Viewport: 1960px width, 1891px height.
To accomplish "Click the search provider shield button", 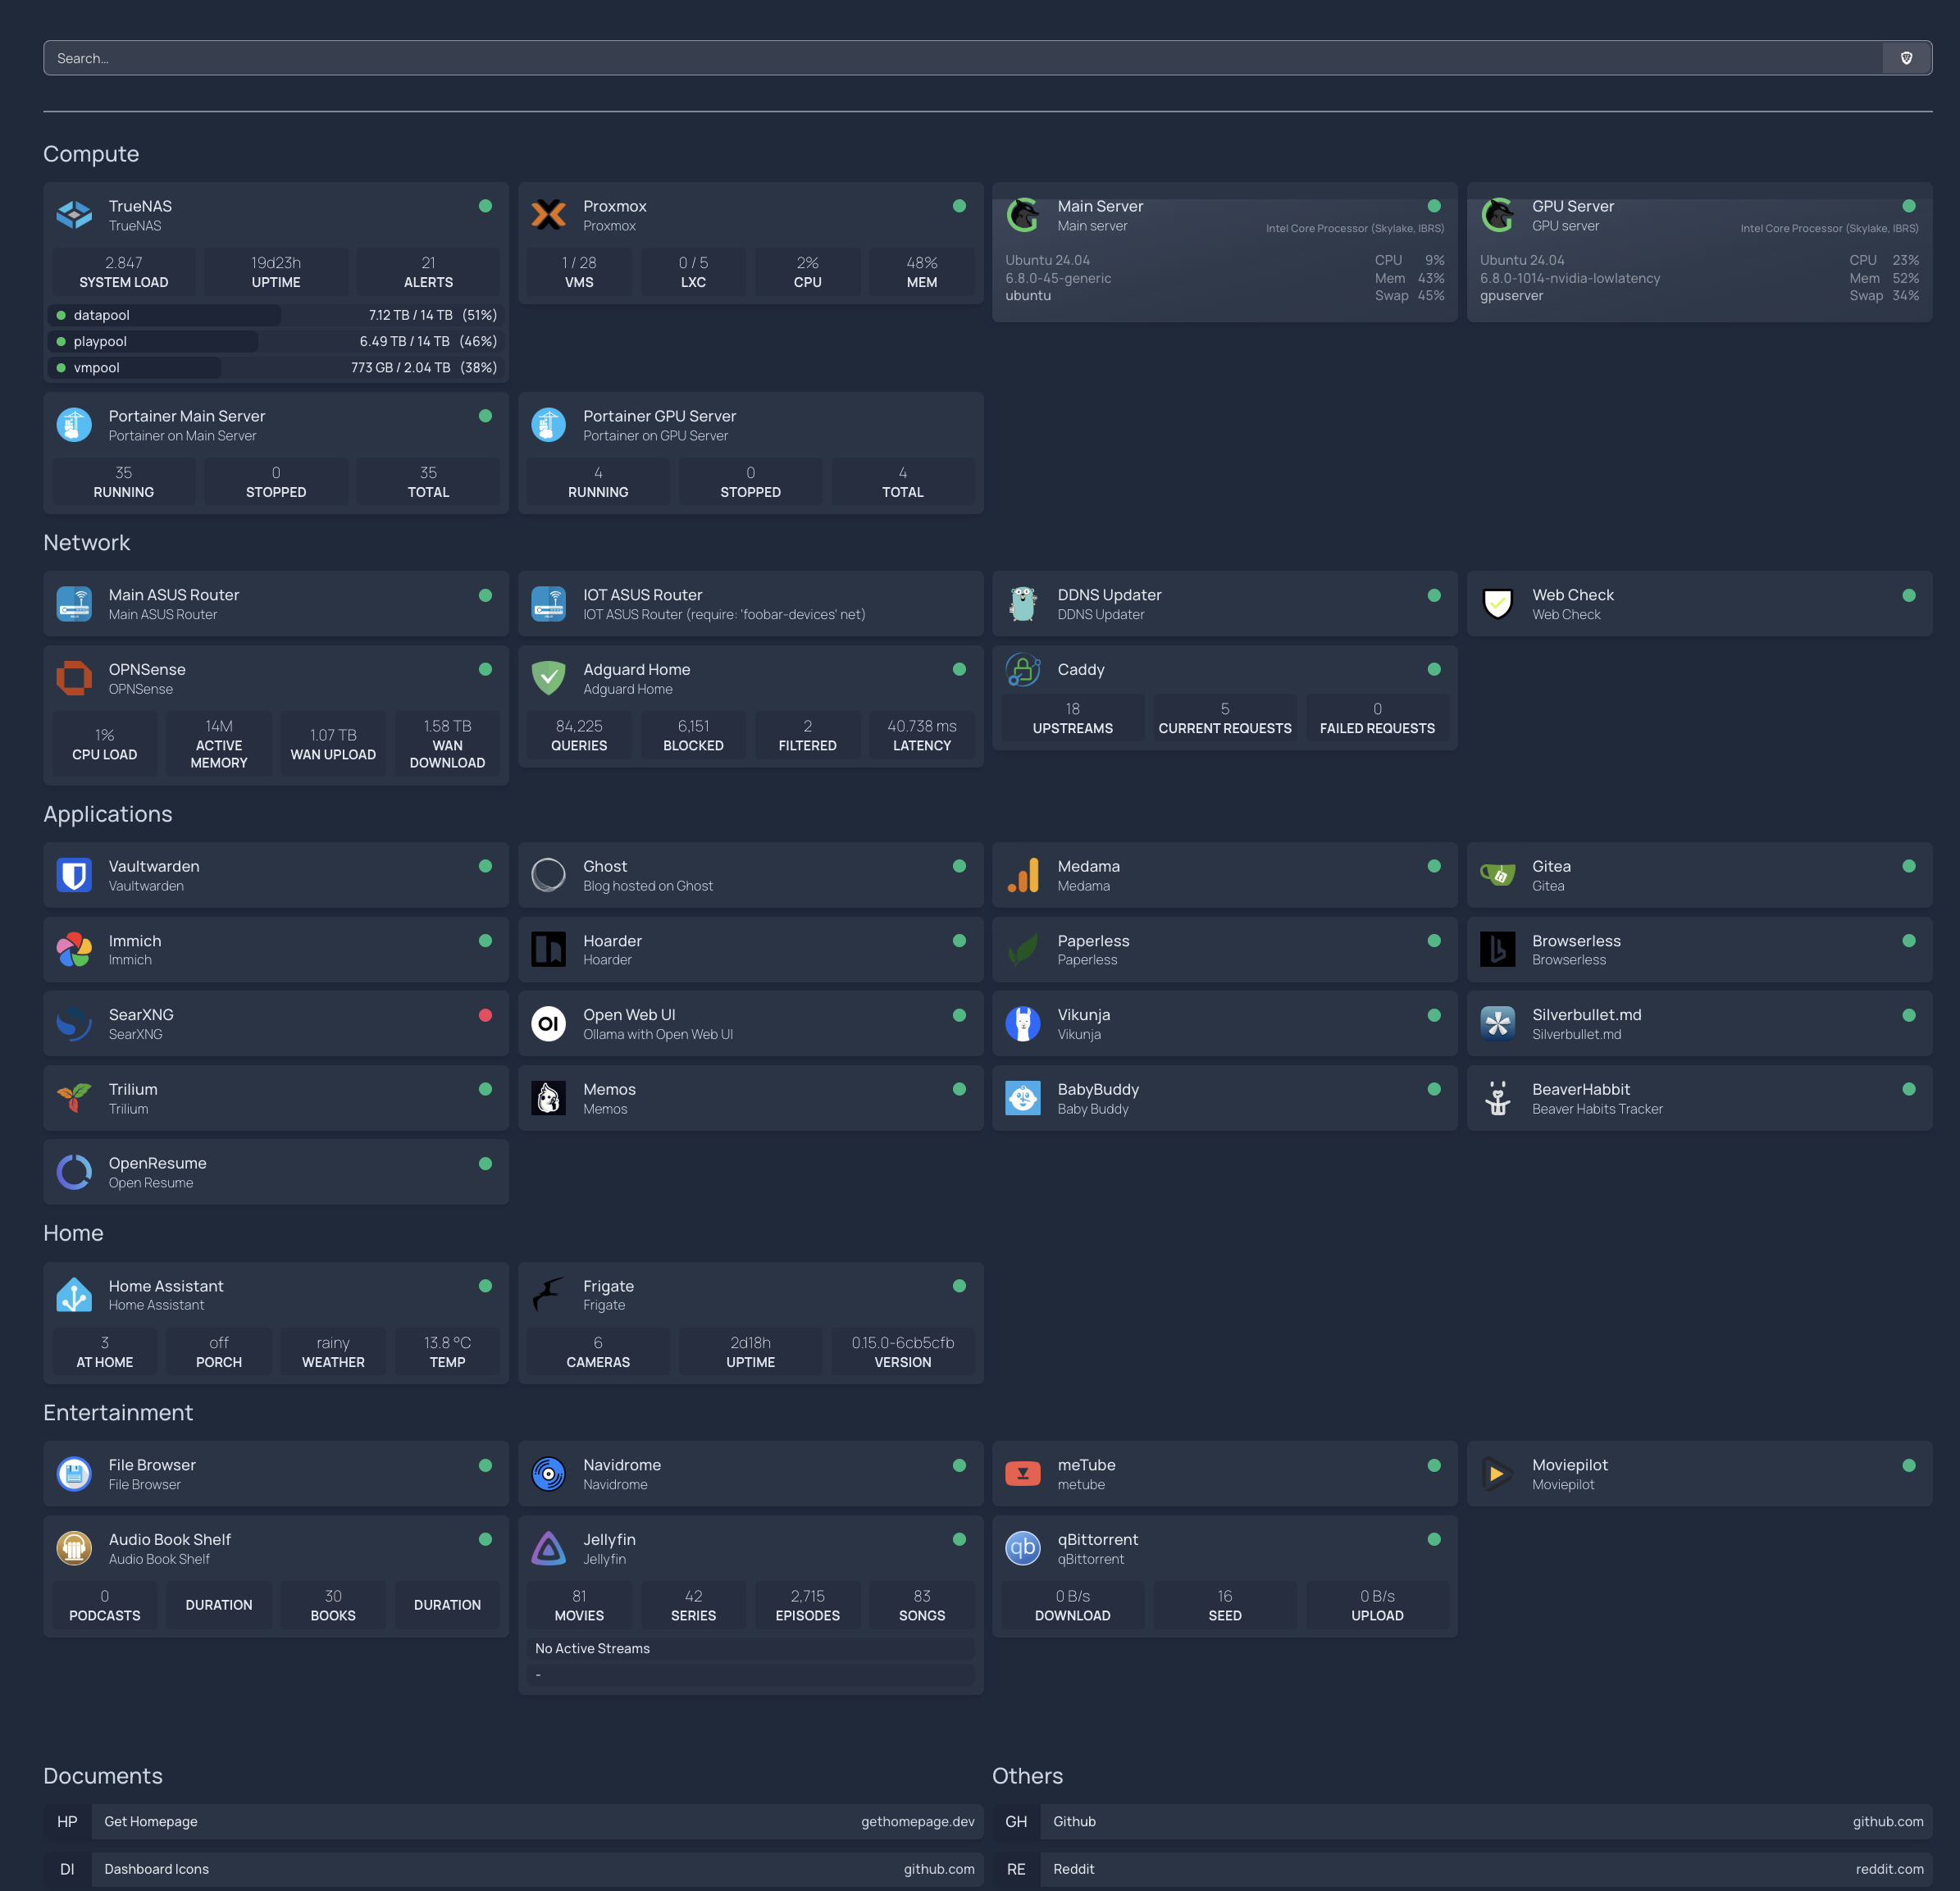I will (1906, 58).
